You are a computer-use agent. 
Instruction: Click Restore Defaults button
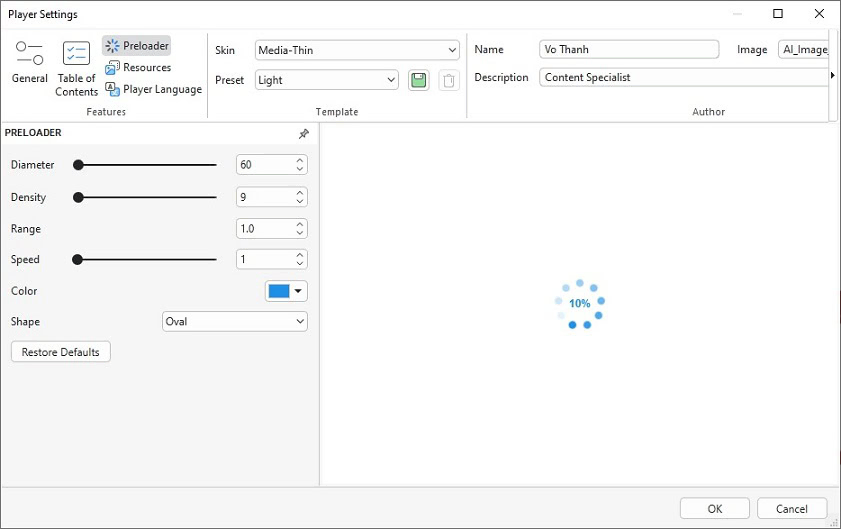tap(61, 352)
